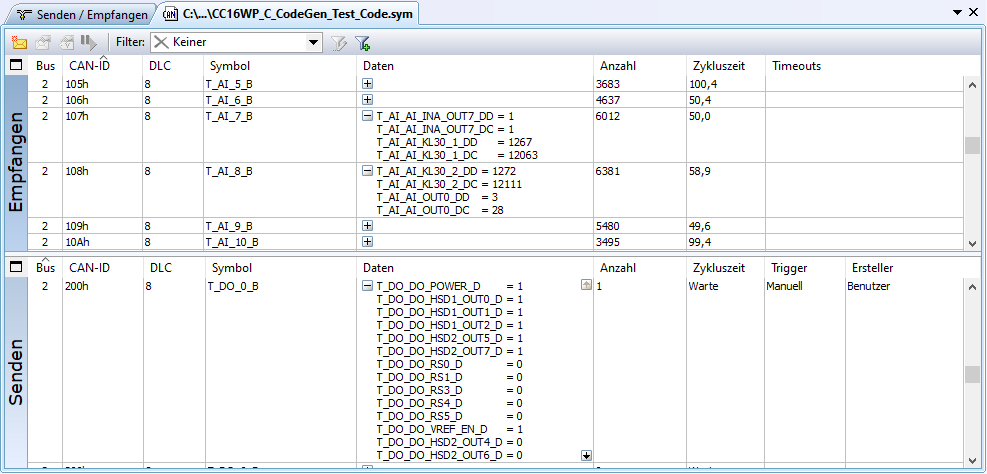Viewport: 987px width, 474px height.
Task: Click the grayed message-with-checkmark toolbar icon
Action: coord(66,43)
